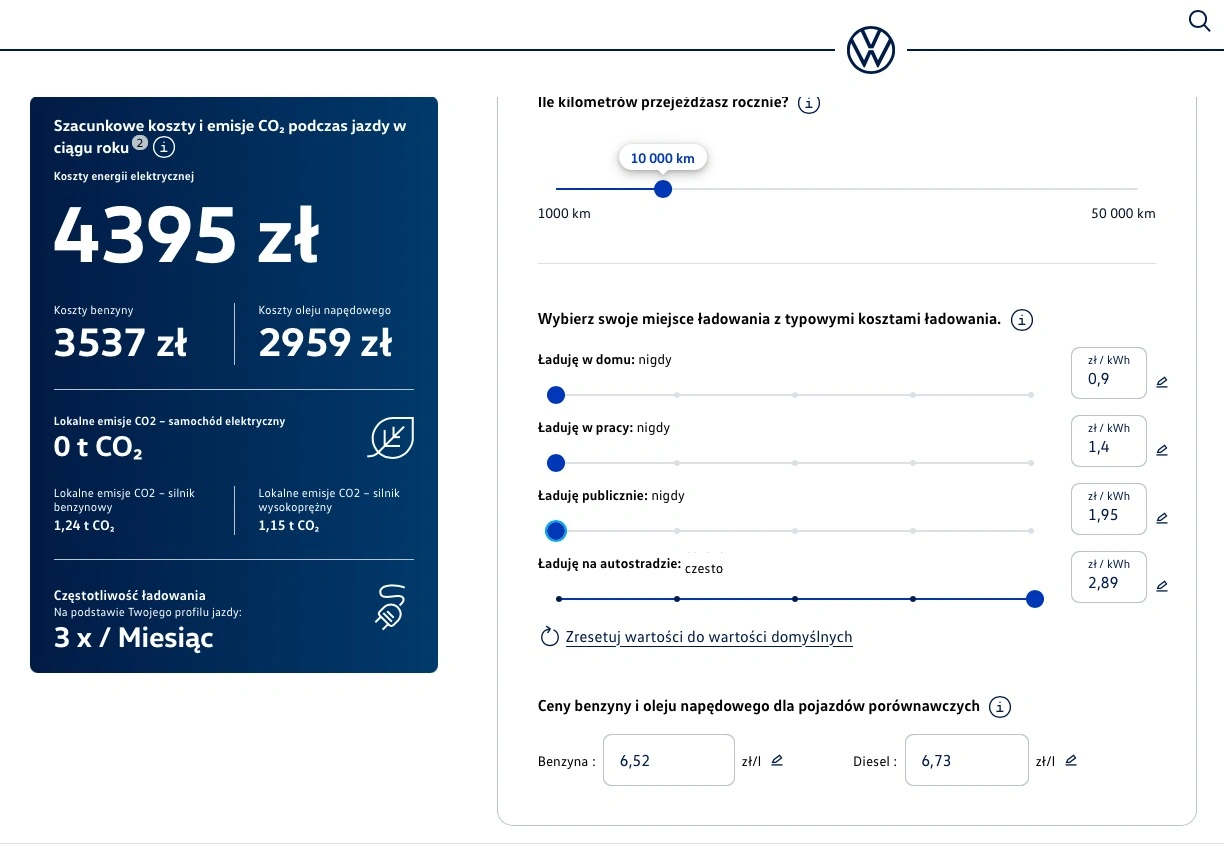Open footnote 2 marker in costs heading
The height and width of the screenshot is (844, 1224).
click(x=140, y=143)
